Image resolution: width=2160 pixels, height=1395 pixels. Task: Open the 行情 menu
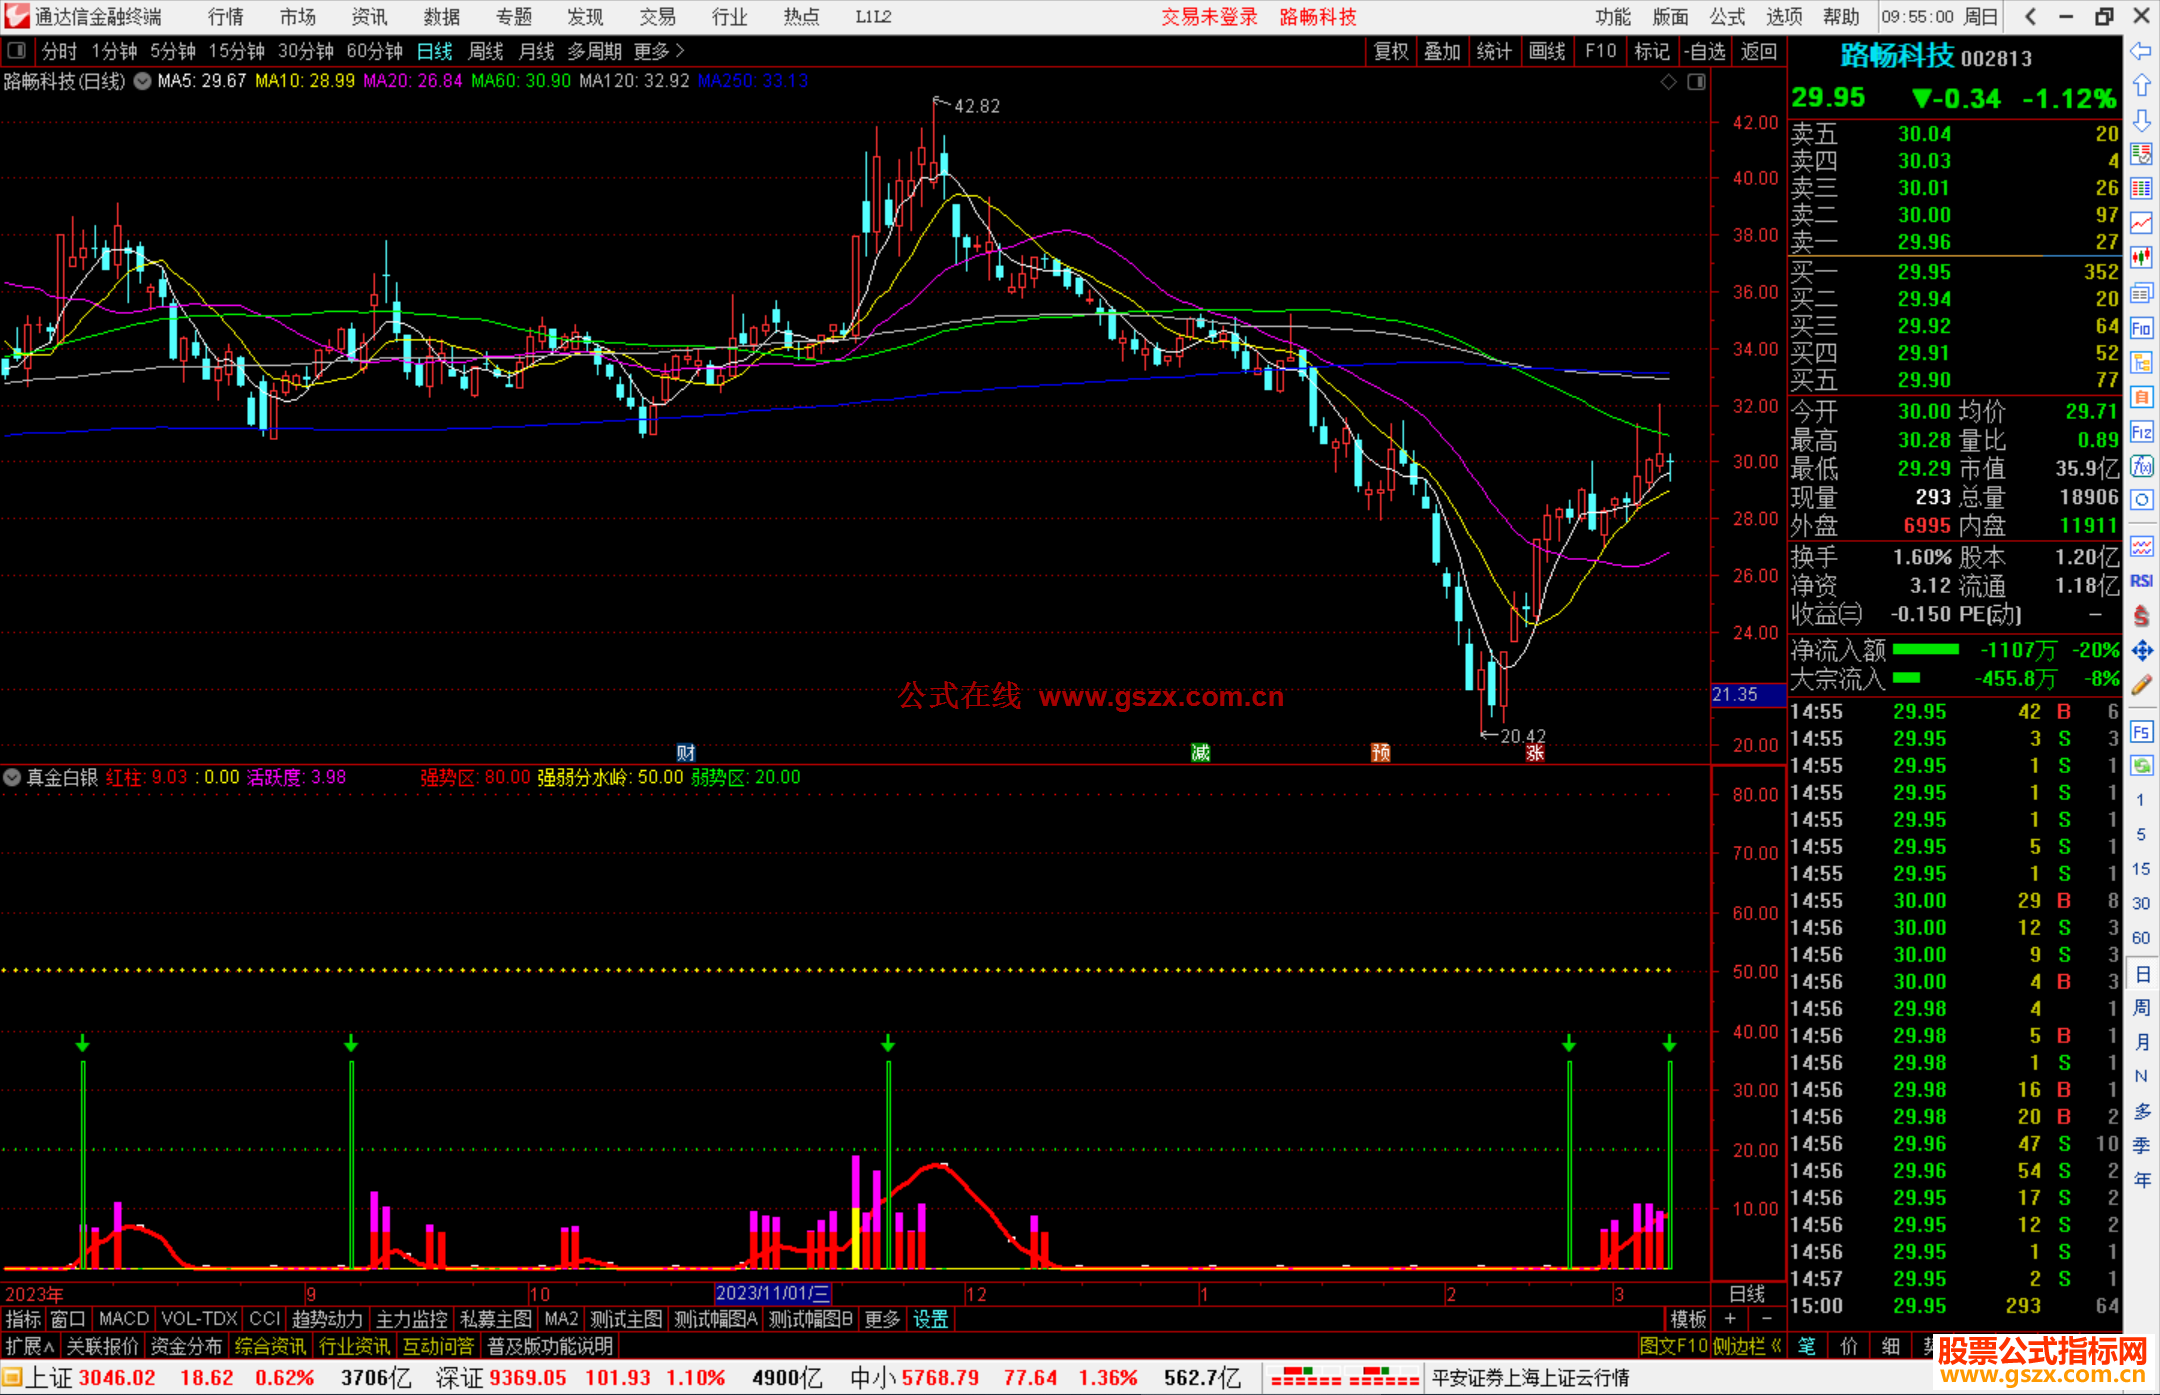pyautogui.click(x=226, y=17)
